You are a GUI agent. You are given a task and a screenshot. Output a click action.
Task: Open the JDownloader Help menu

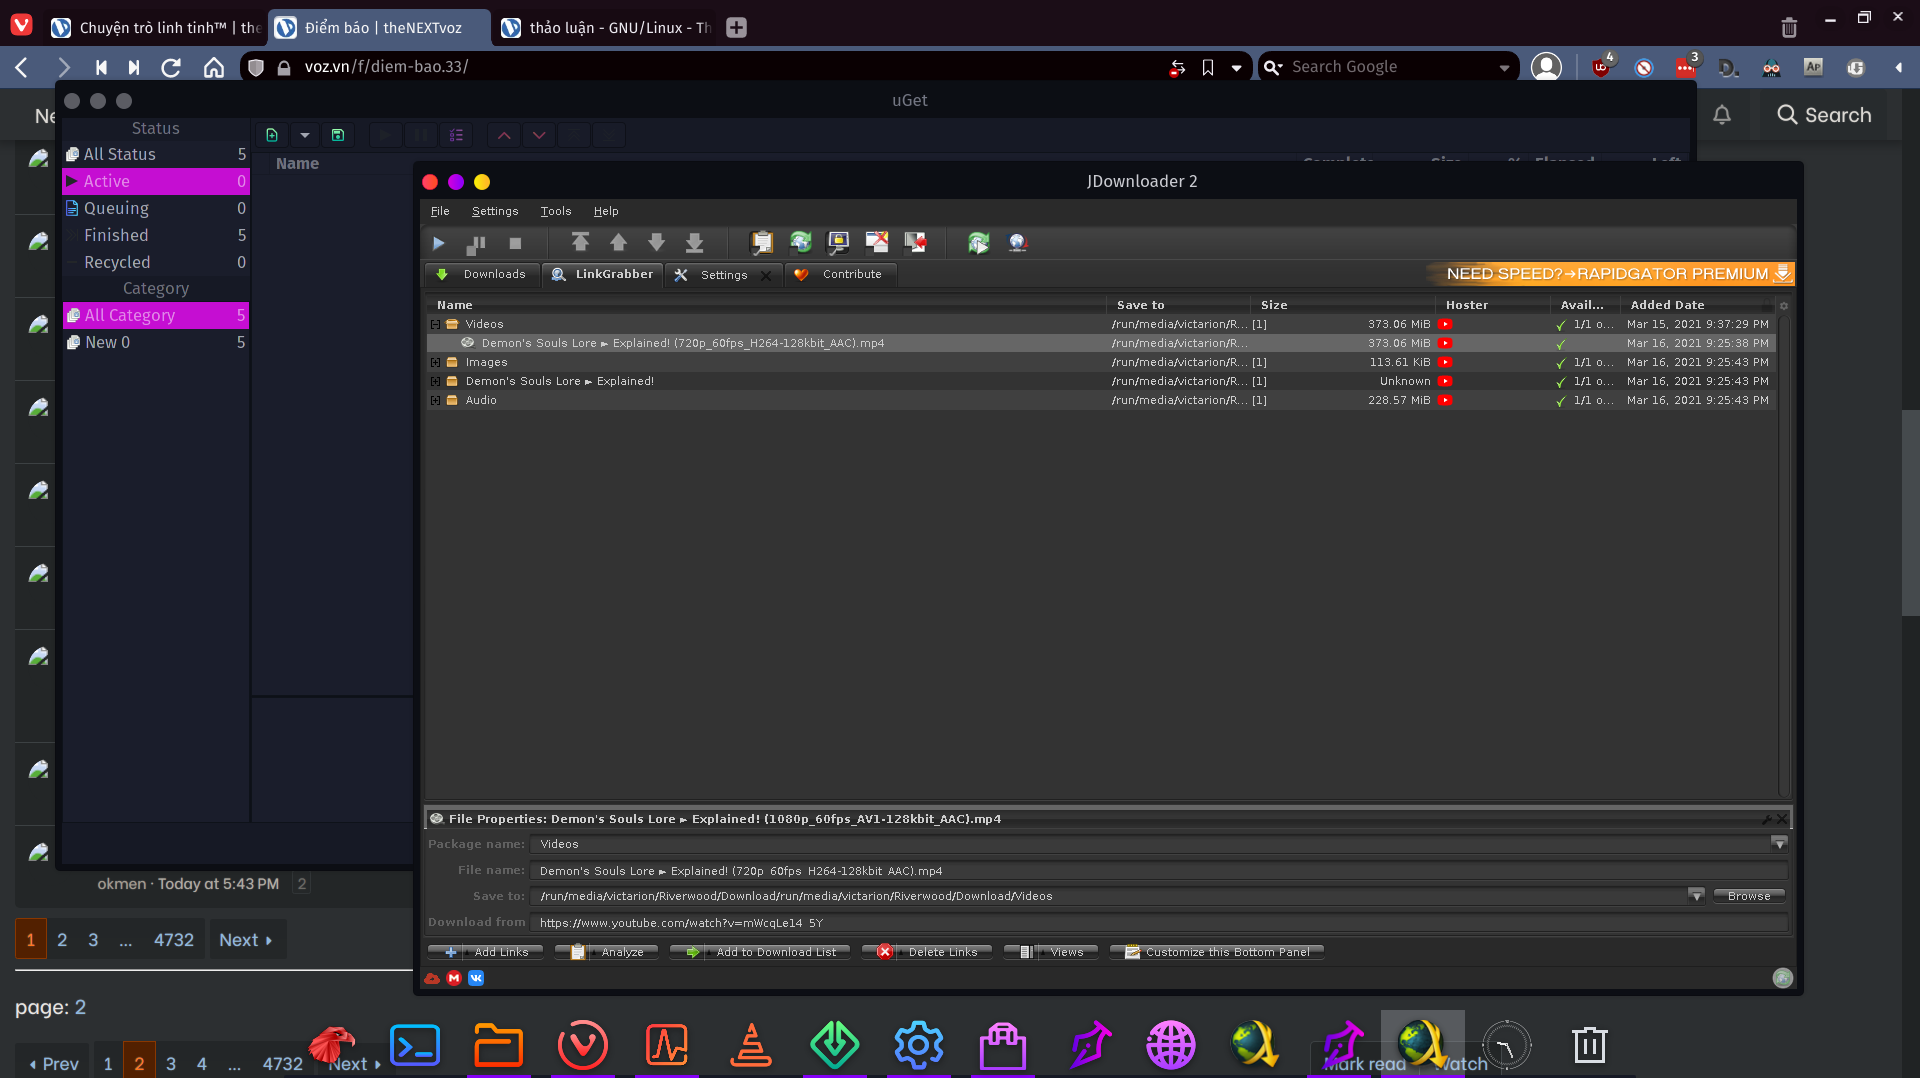pos(606,211)
